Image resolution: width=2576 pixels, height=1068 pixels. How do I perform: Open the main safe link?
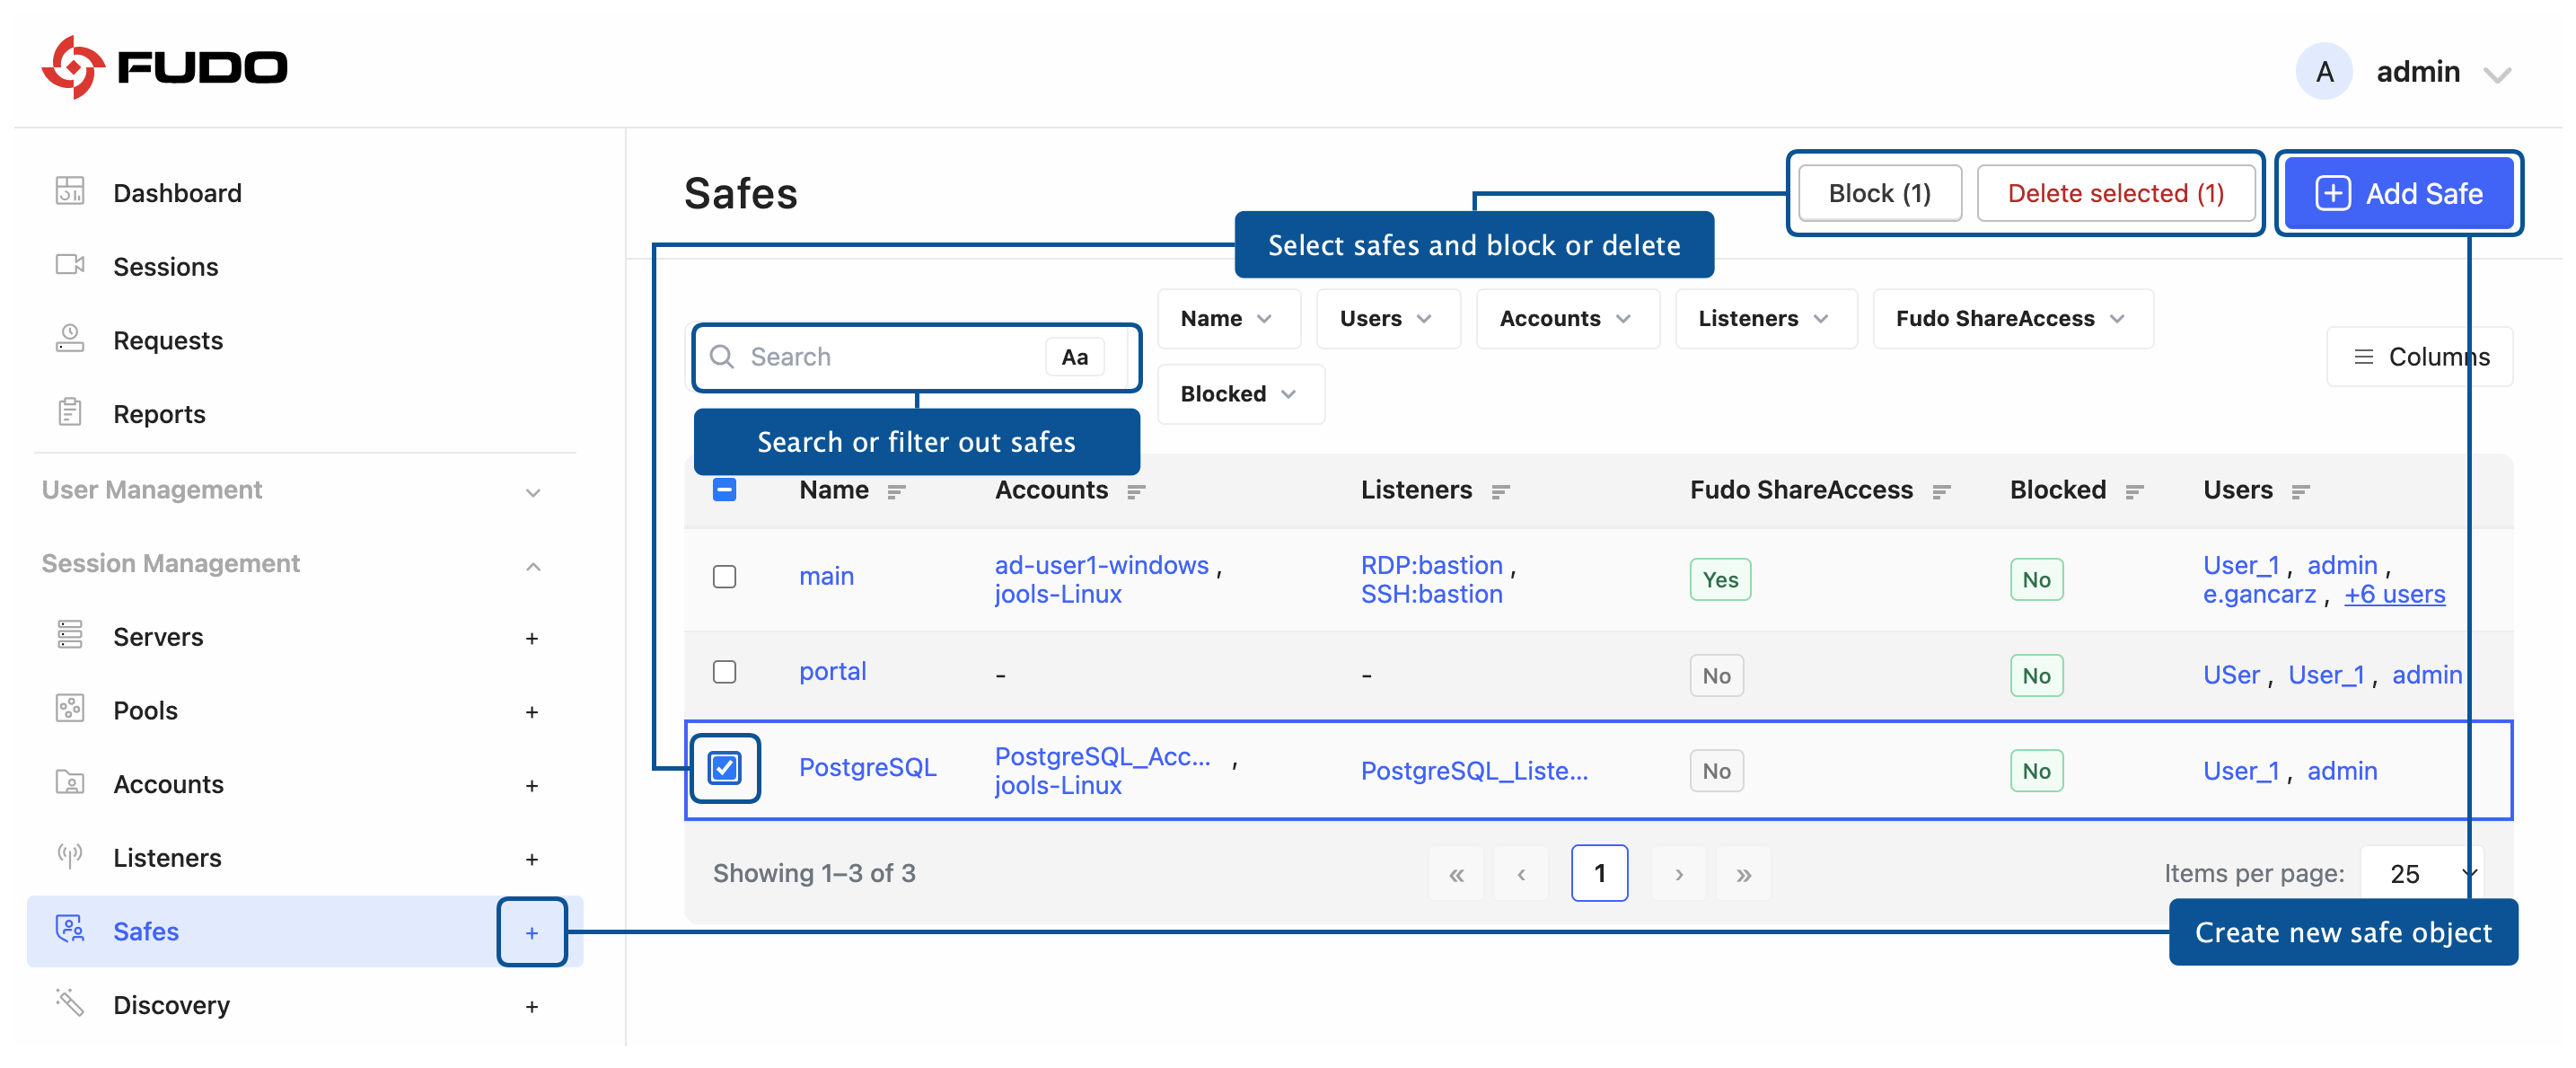point(826,577)
